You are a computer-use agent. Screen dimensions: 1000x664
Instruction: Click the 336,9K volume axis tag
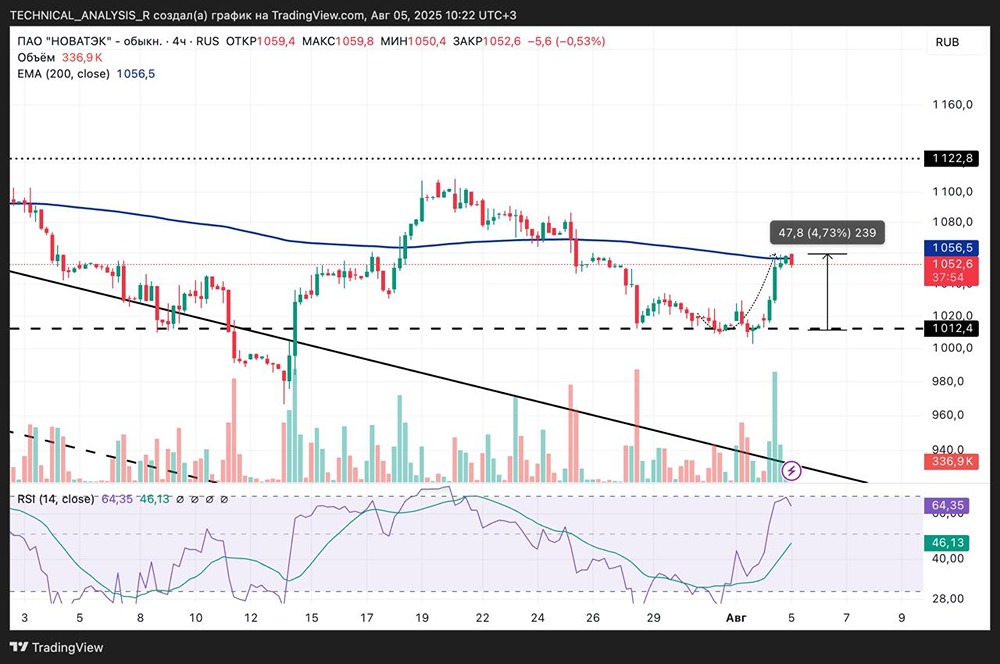[952, 461]
